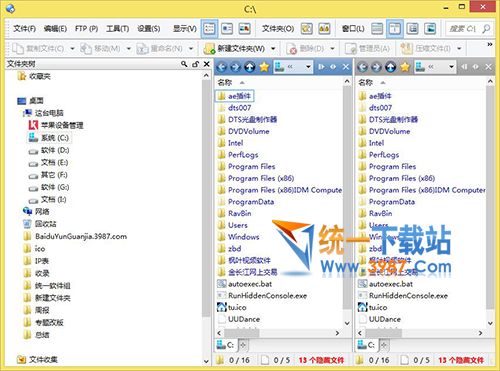Open dropdown arrow next to 压缩文件
500x371 pixels.
point(459,49)
